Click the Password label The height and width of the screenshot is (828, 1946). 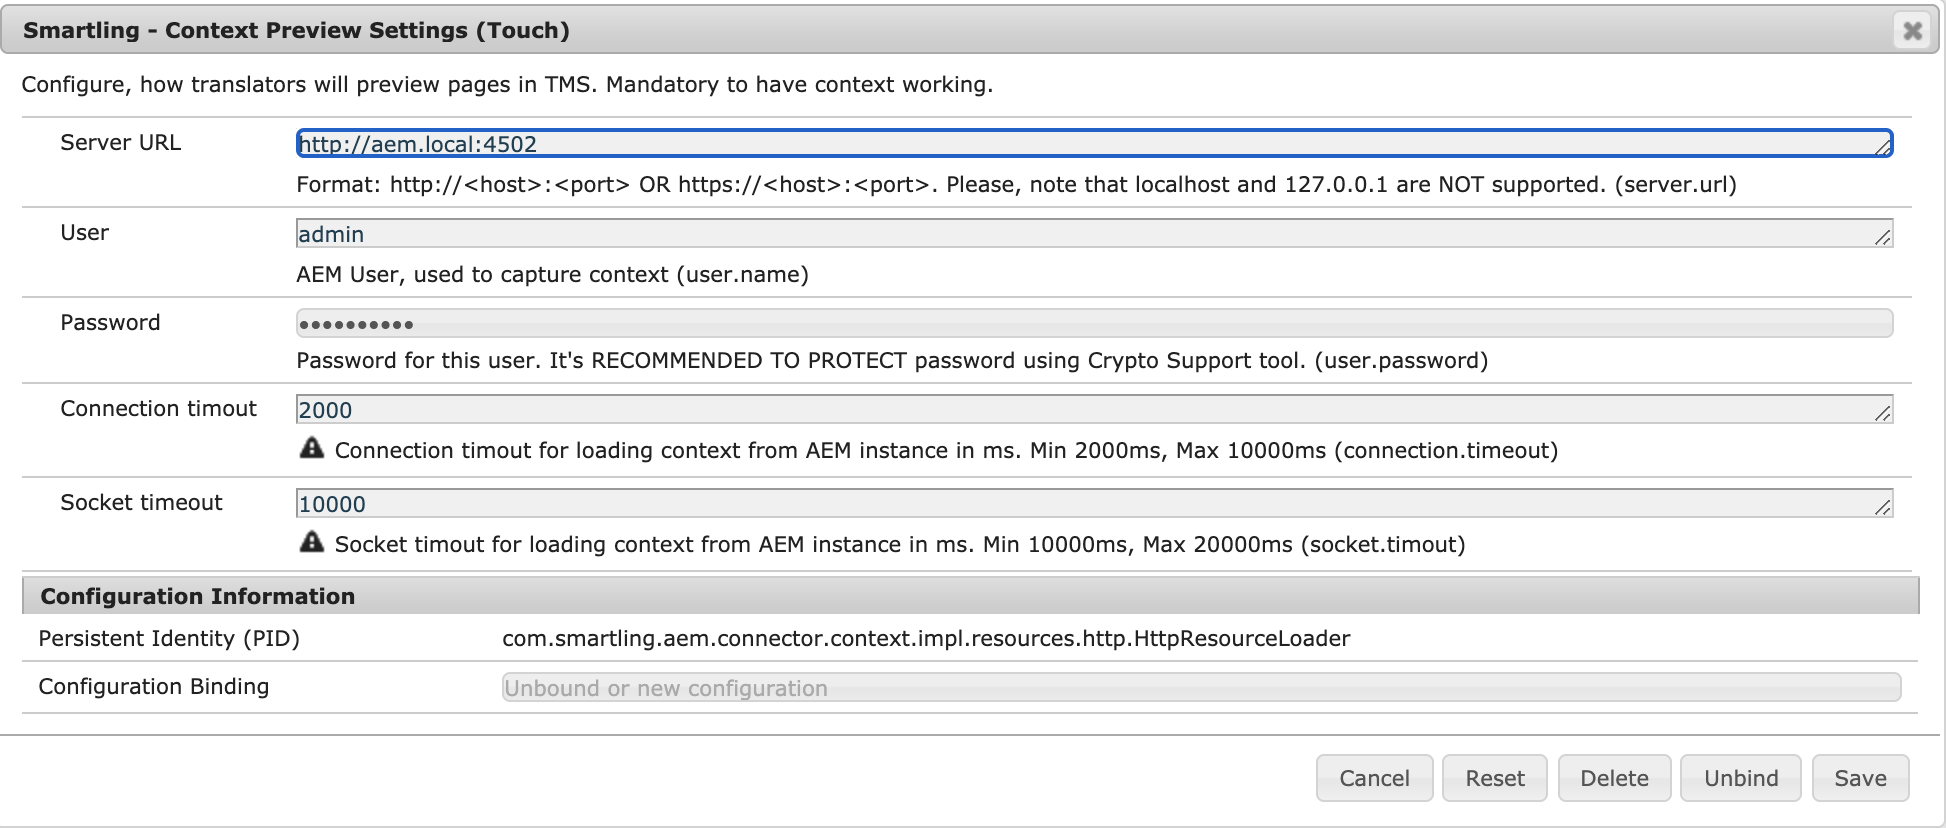coord(110,323)
